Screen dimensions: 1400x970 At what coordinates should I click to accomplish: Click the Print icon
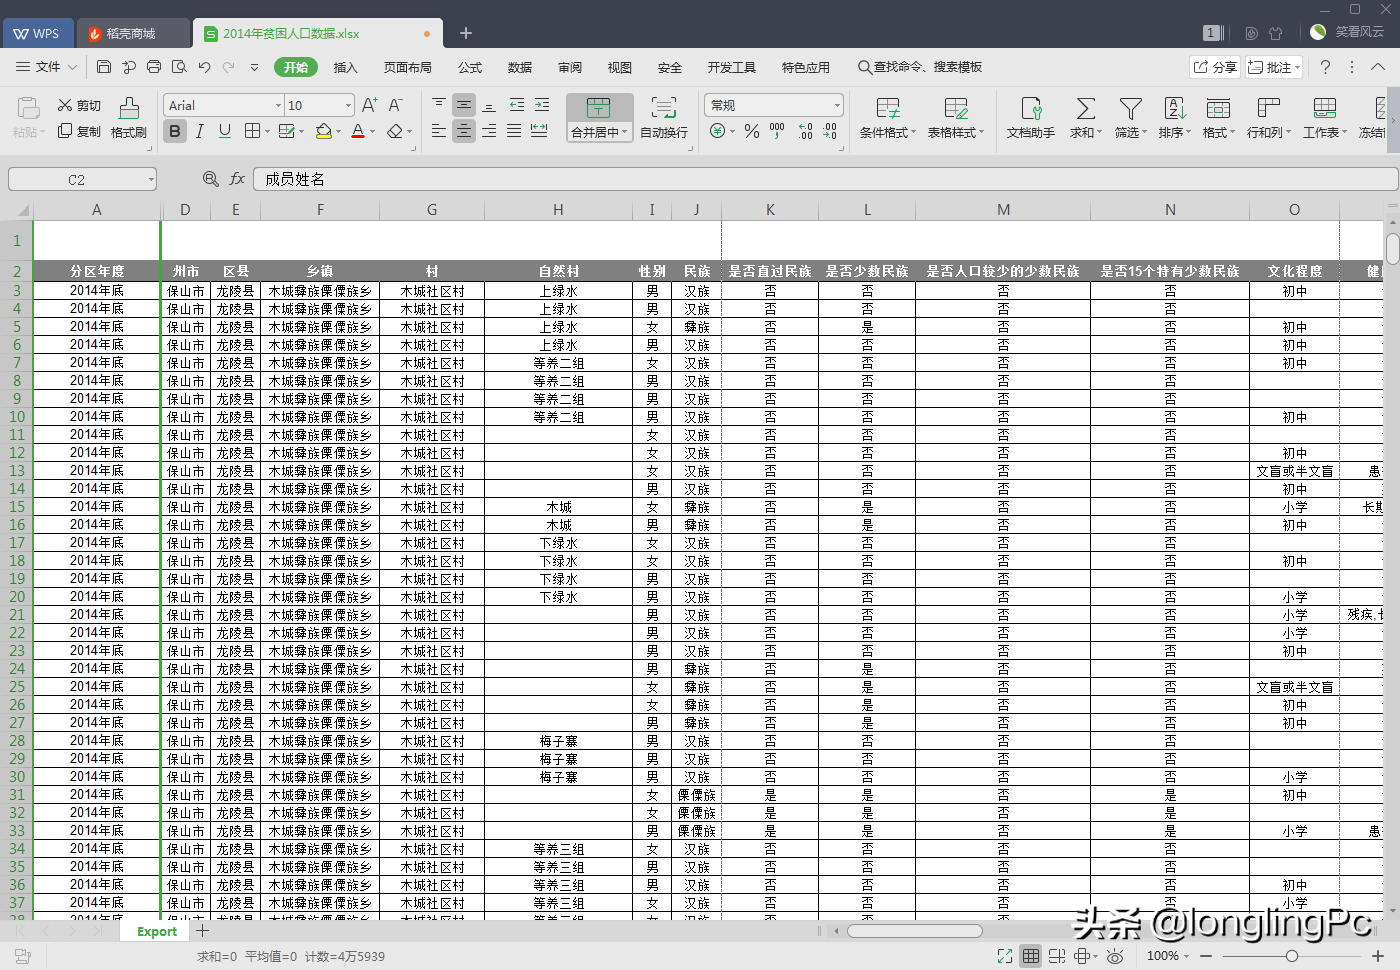click(x=154, y=67)
